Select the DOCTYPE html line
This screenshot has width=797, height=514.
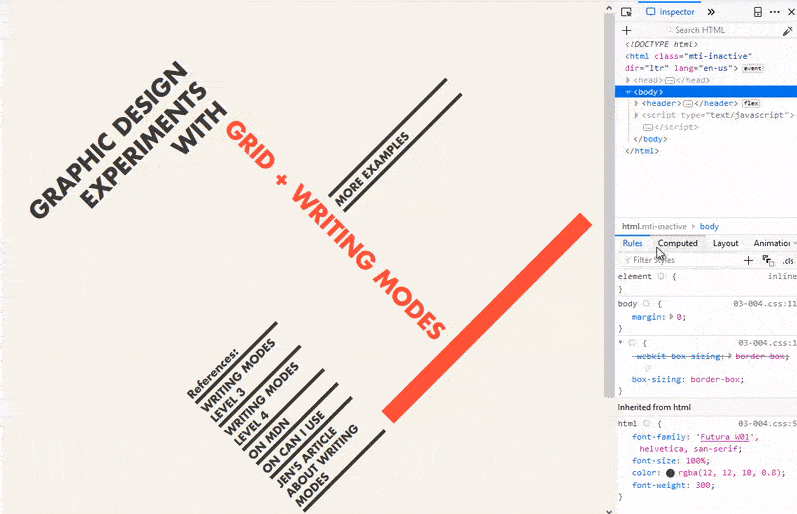click(661, 44)
